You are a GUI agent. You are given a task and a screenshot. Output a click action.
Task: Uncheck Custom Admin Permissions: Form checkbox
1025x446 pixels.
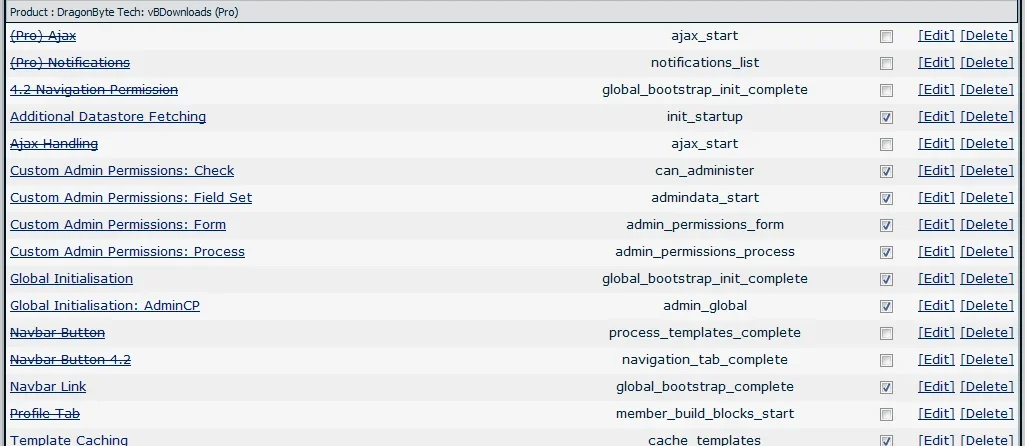click(x=886, y=226)
